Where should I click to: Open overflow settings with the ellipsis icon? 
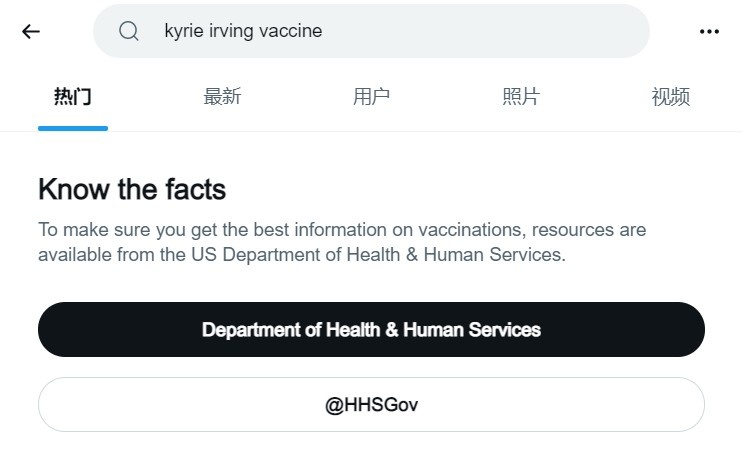coord(709,32)
